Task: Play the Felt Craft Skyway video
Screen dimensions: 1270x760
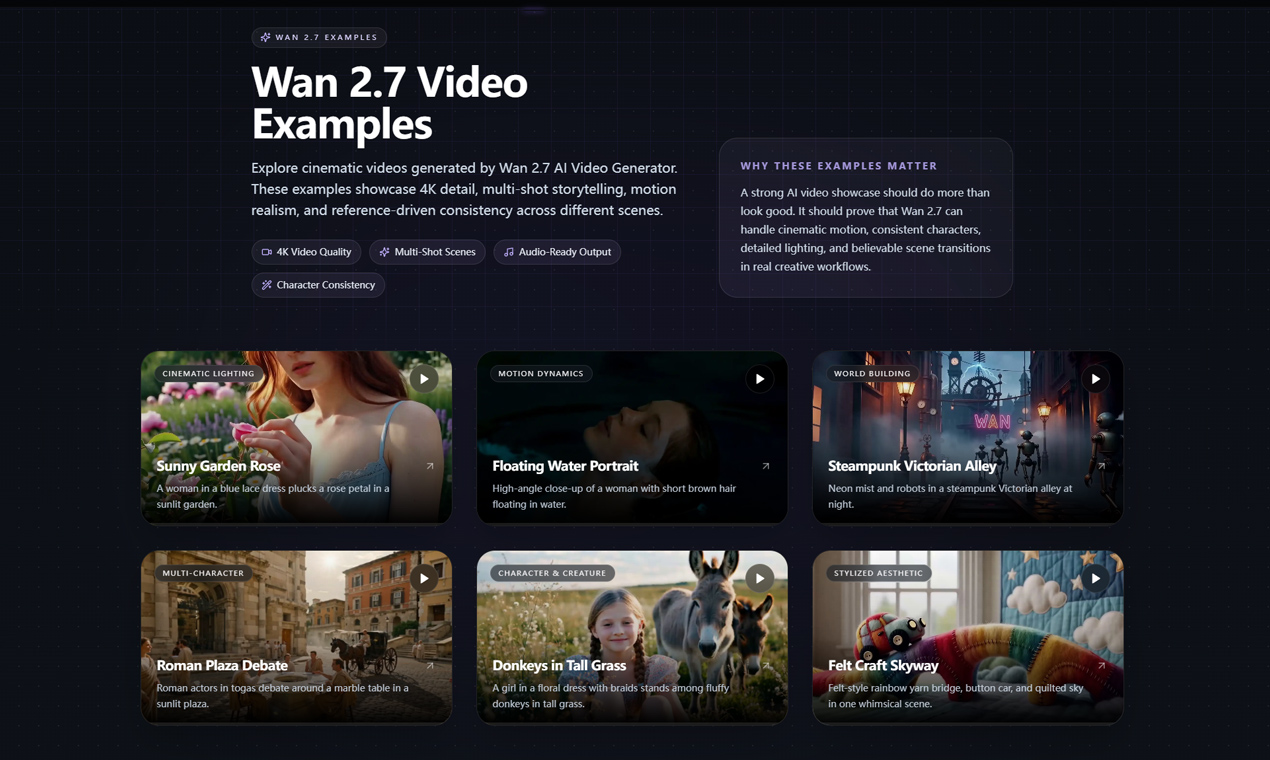Action: pos(1096,578)
